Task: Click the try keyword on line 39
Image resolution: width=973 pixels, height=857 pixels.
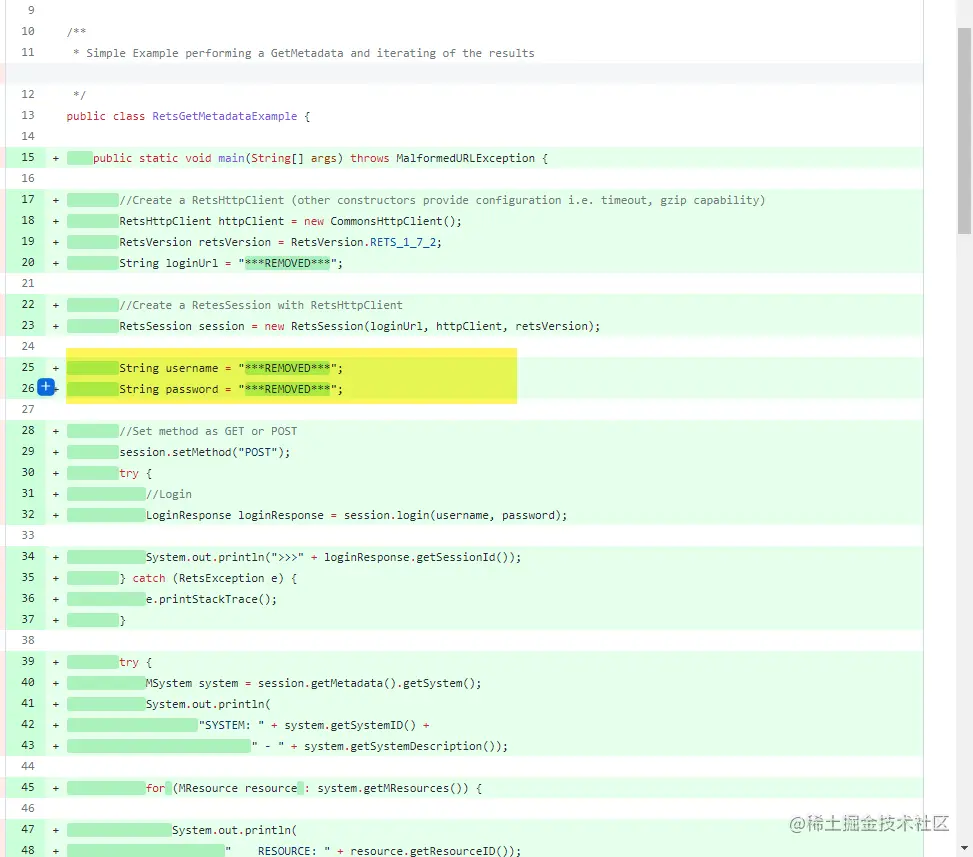Action: [x=128, y=662]
